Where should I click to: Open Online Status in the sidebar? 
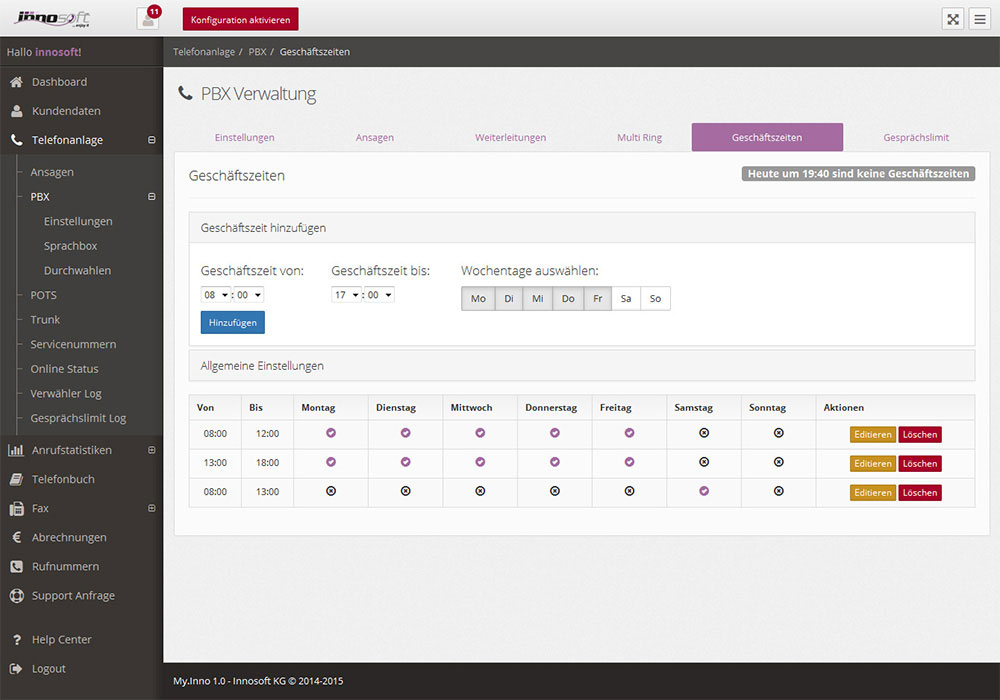(x=64, y=368)
